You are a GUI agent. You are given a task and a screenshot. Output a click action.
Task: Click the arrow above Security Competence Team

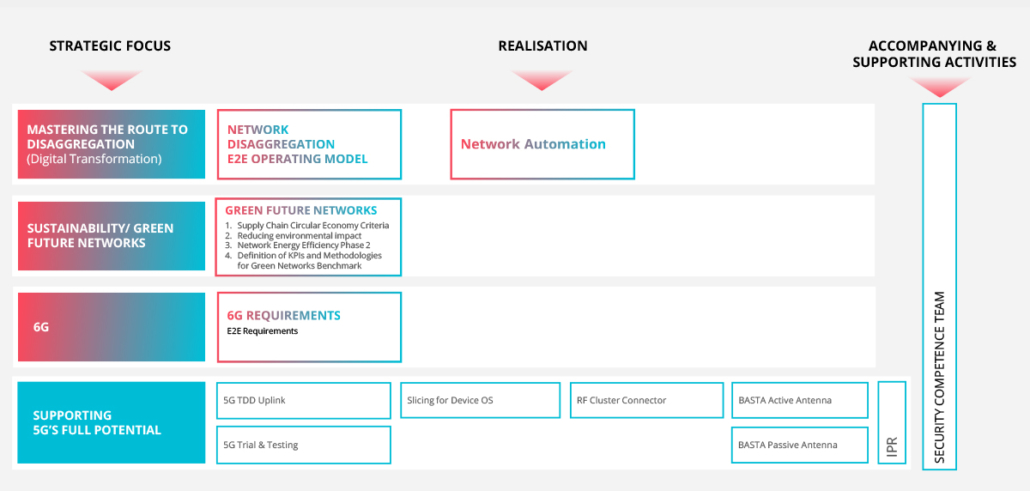pyautogui.click(x=939, y=87)
